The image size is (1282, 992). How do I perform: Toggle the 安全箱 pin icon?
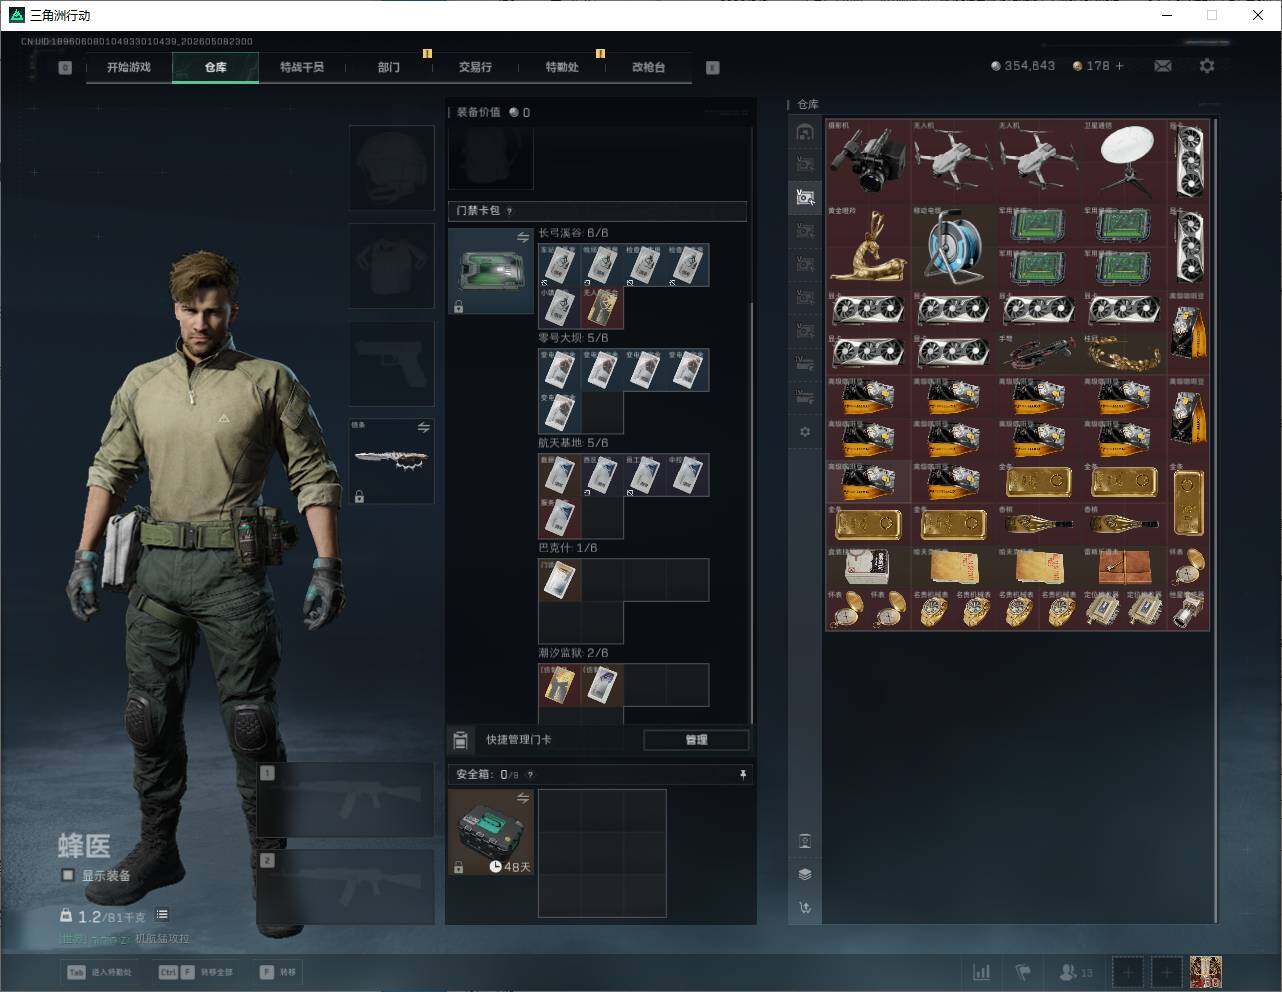742,774
